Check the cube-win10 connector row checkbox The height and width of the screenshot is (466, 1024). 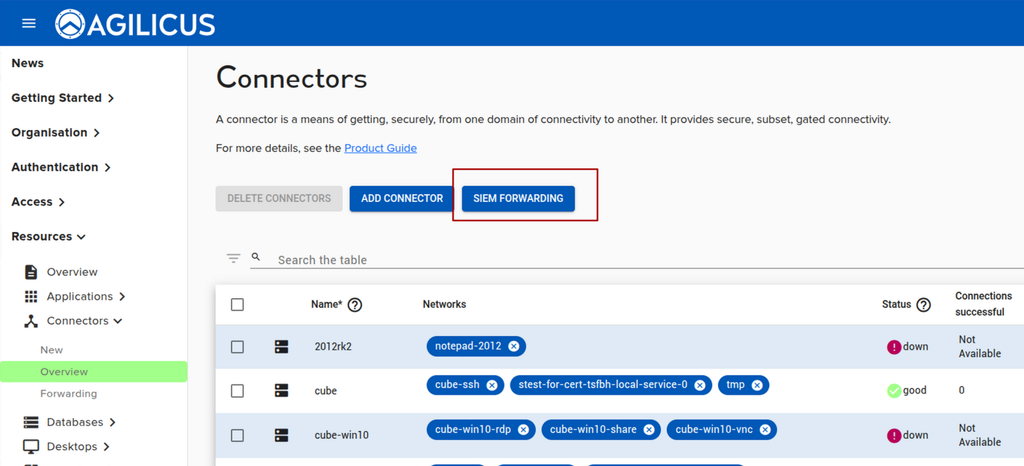point(238,435)
